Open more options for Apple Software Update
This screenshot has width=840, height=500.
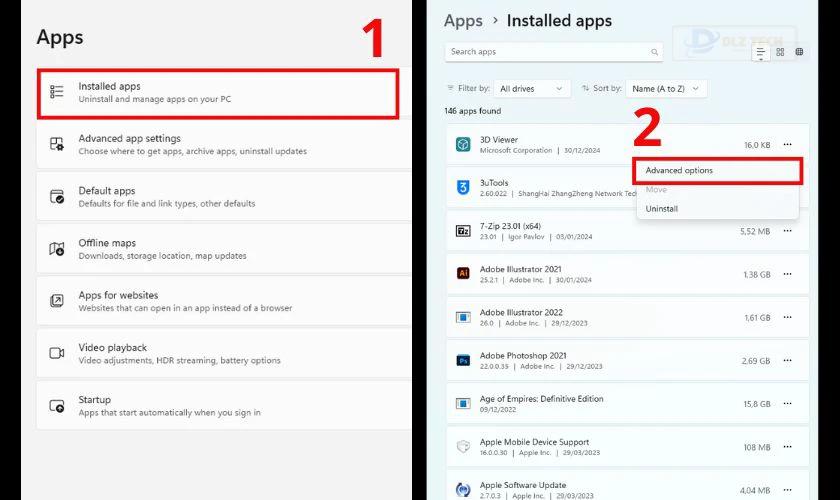click(x=788, y=490)
